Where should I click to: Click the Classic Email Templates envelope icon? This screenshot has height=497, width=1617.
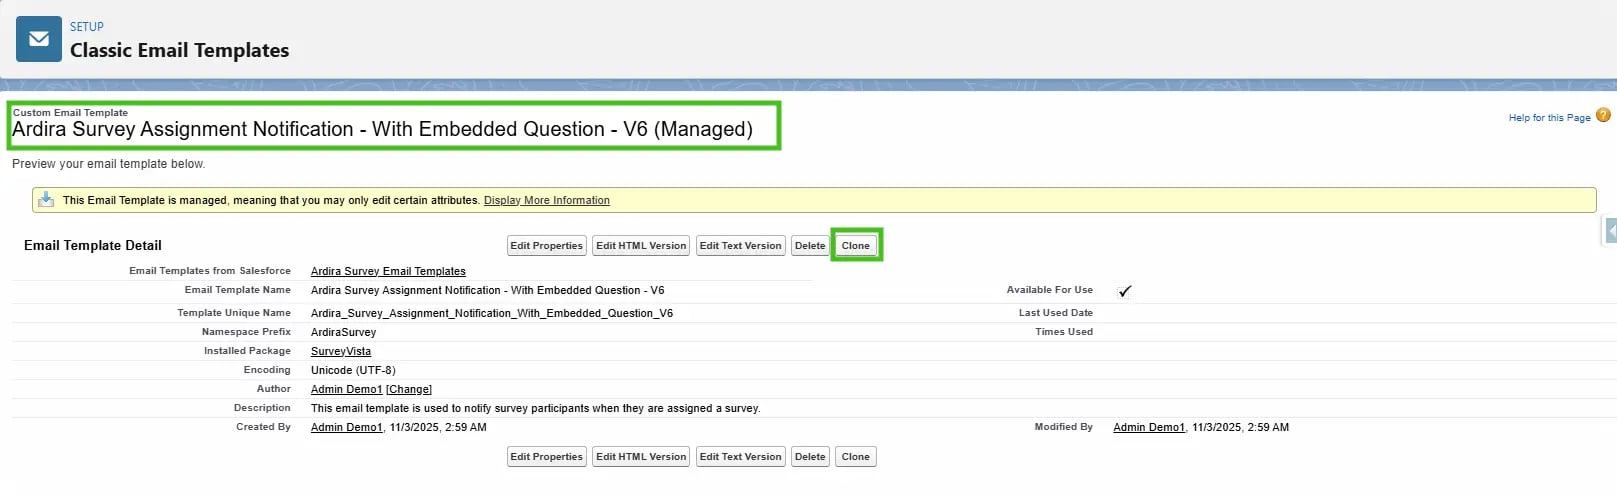pyautogui.click(x=39, y=39)
